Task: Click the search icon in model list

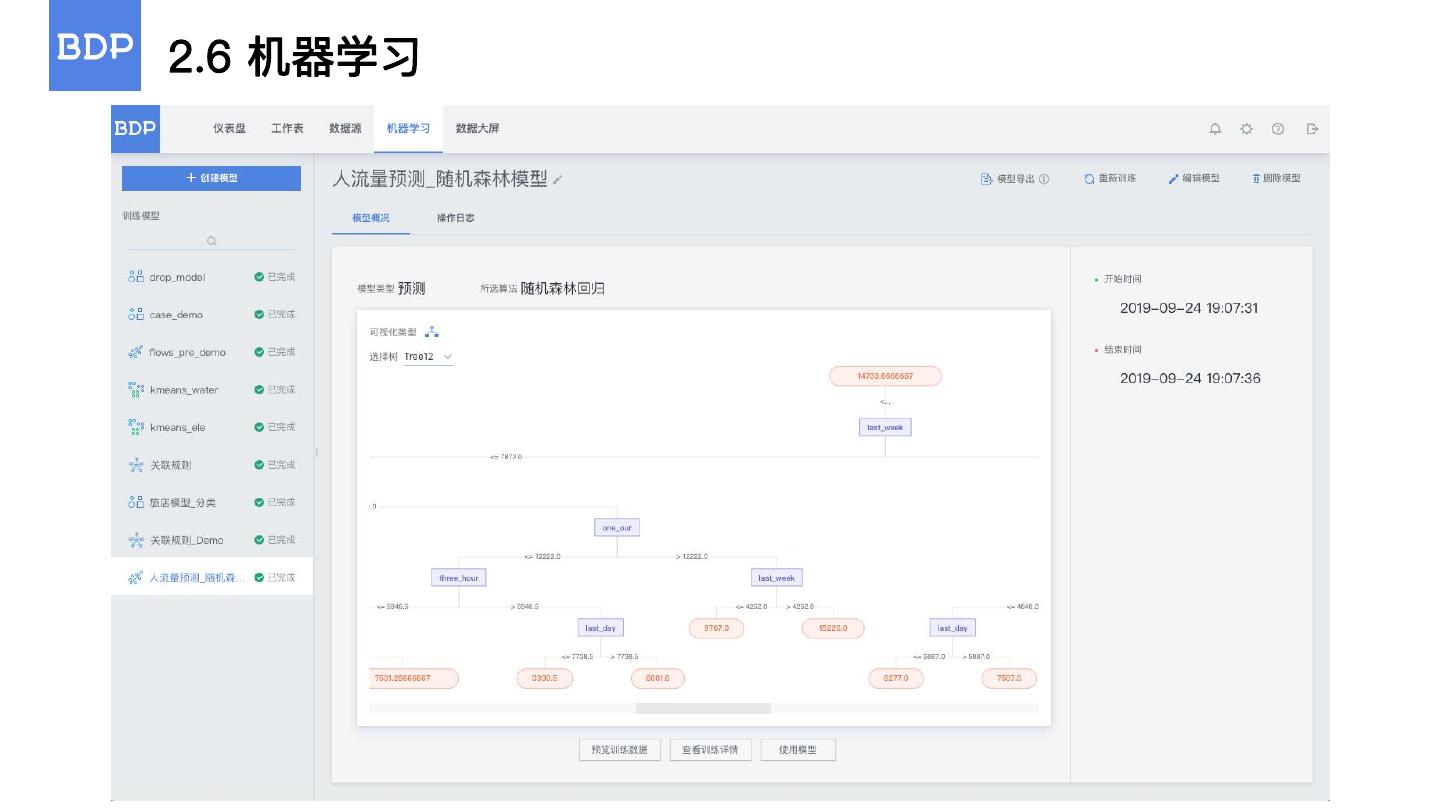Action: 211,241
